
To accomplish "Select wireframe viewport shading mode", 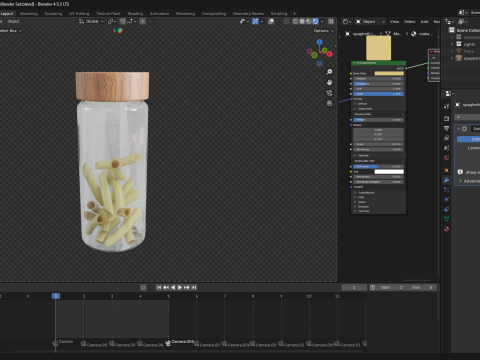I will [295, 21].
